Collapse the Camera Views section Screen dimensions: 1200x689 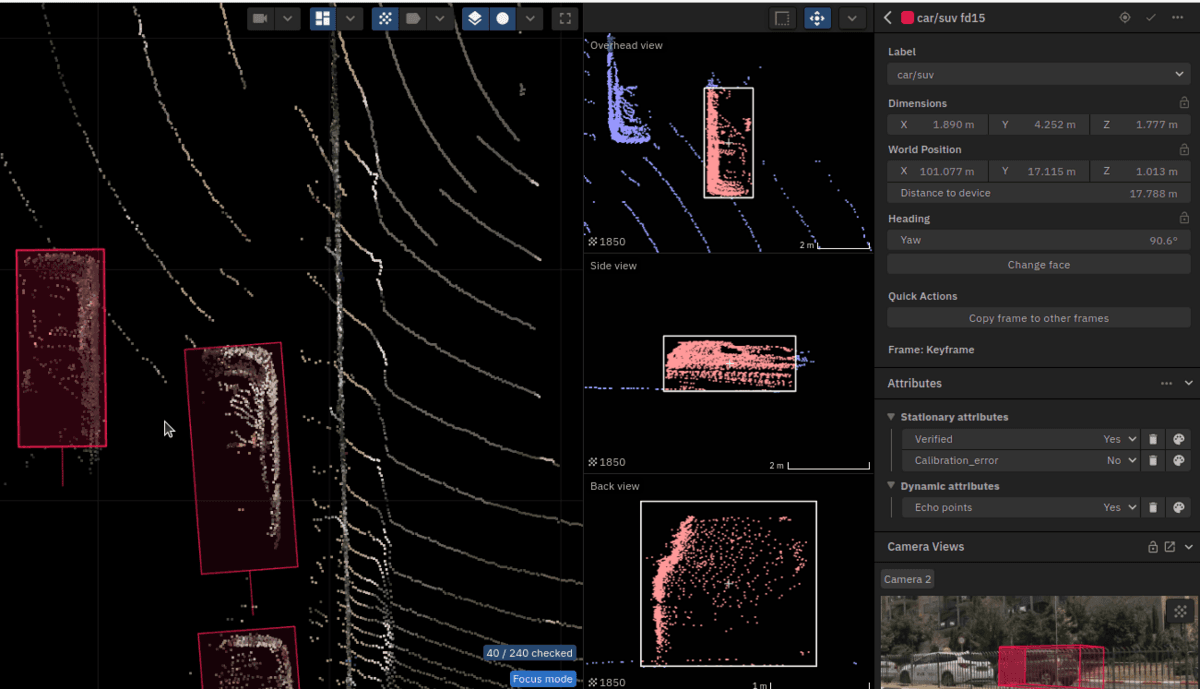point(1189,547)
